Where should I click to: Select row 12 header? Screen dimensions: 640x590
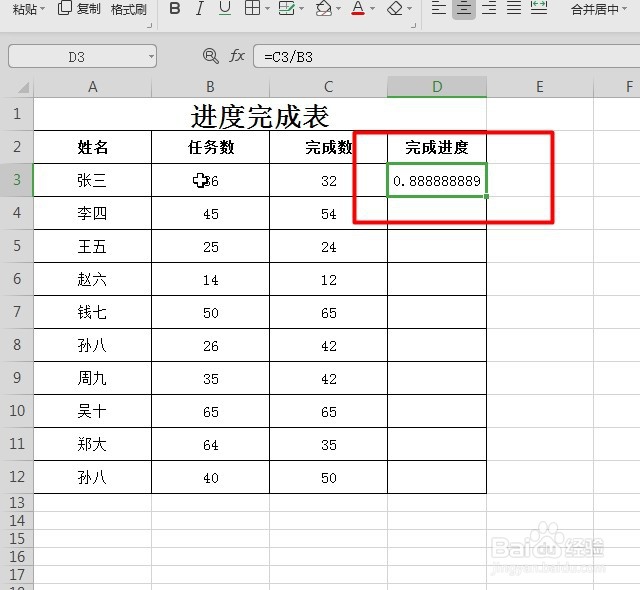[x=17, y=477]
